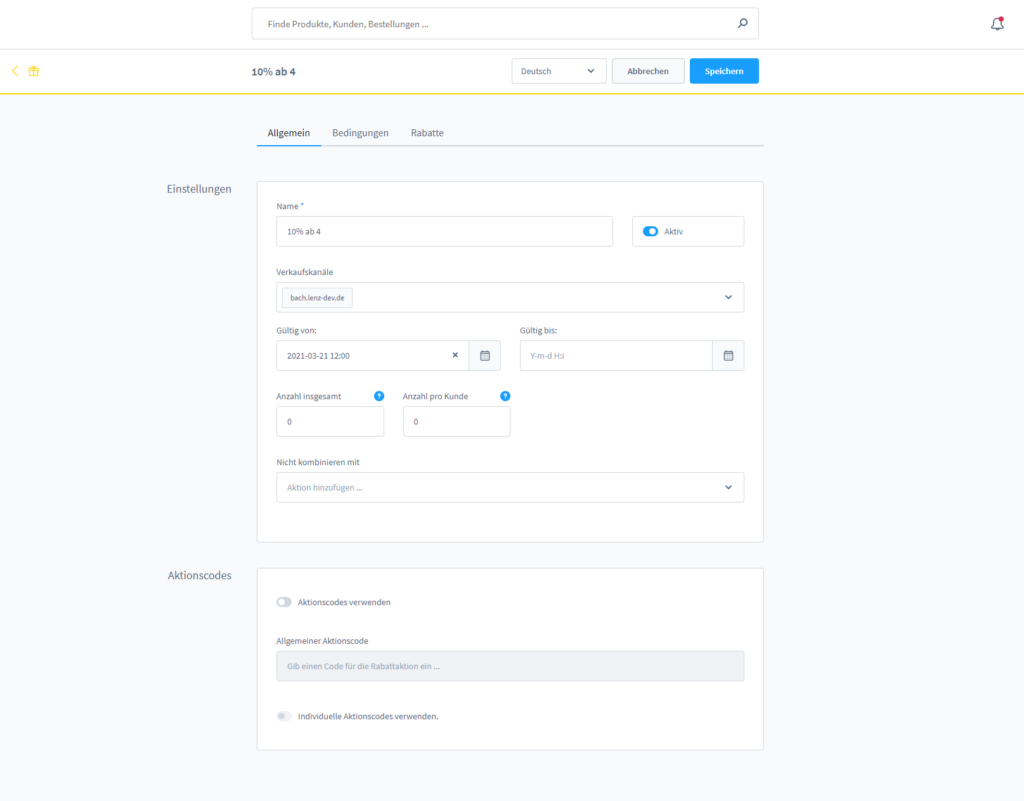Expand the Verkaufskanäle dropdown
1024x801 pixels.
click(728, 297)
